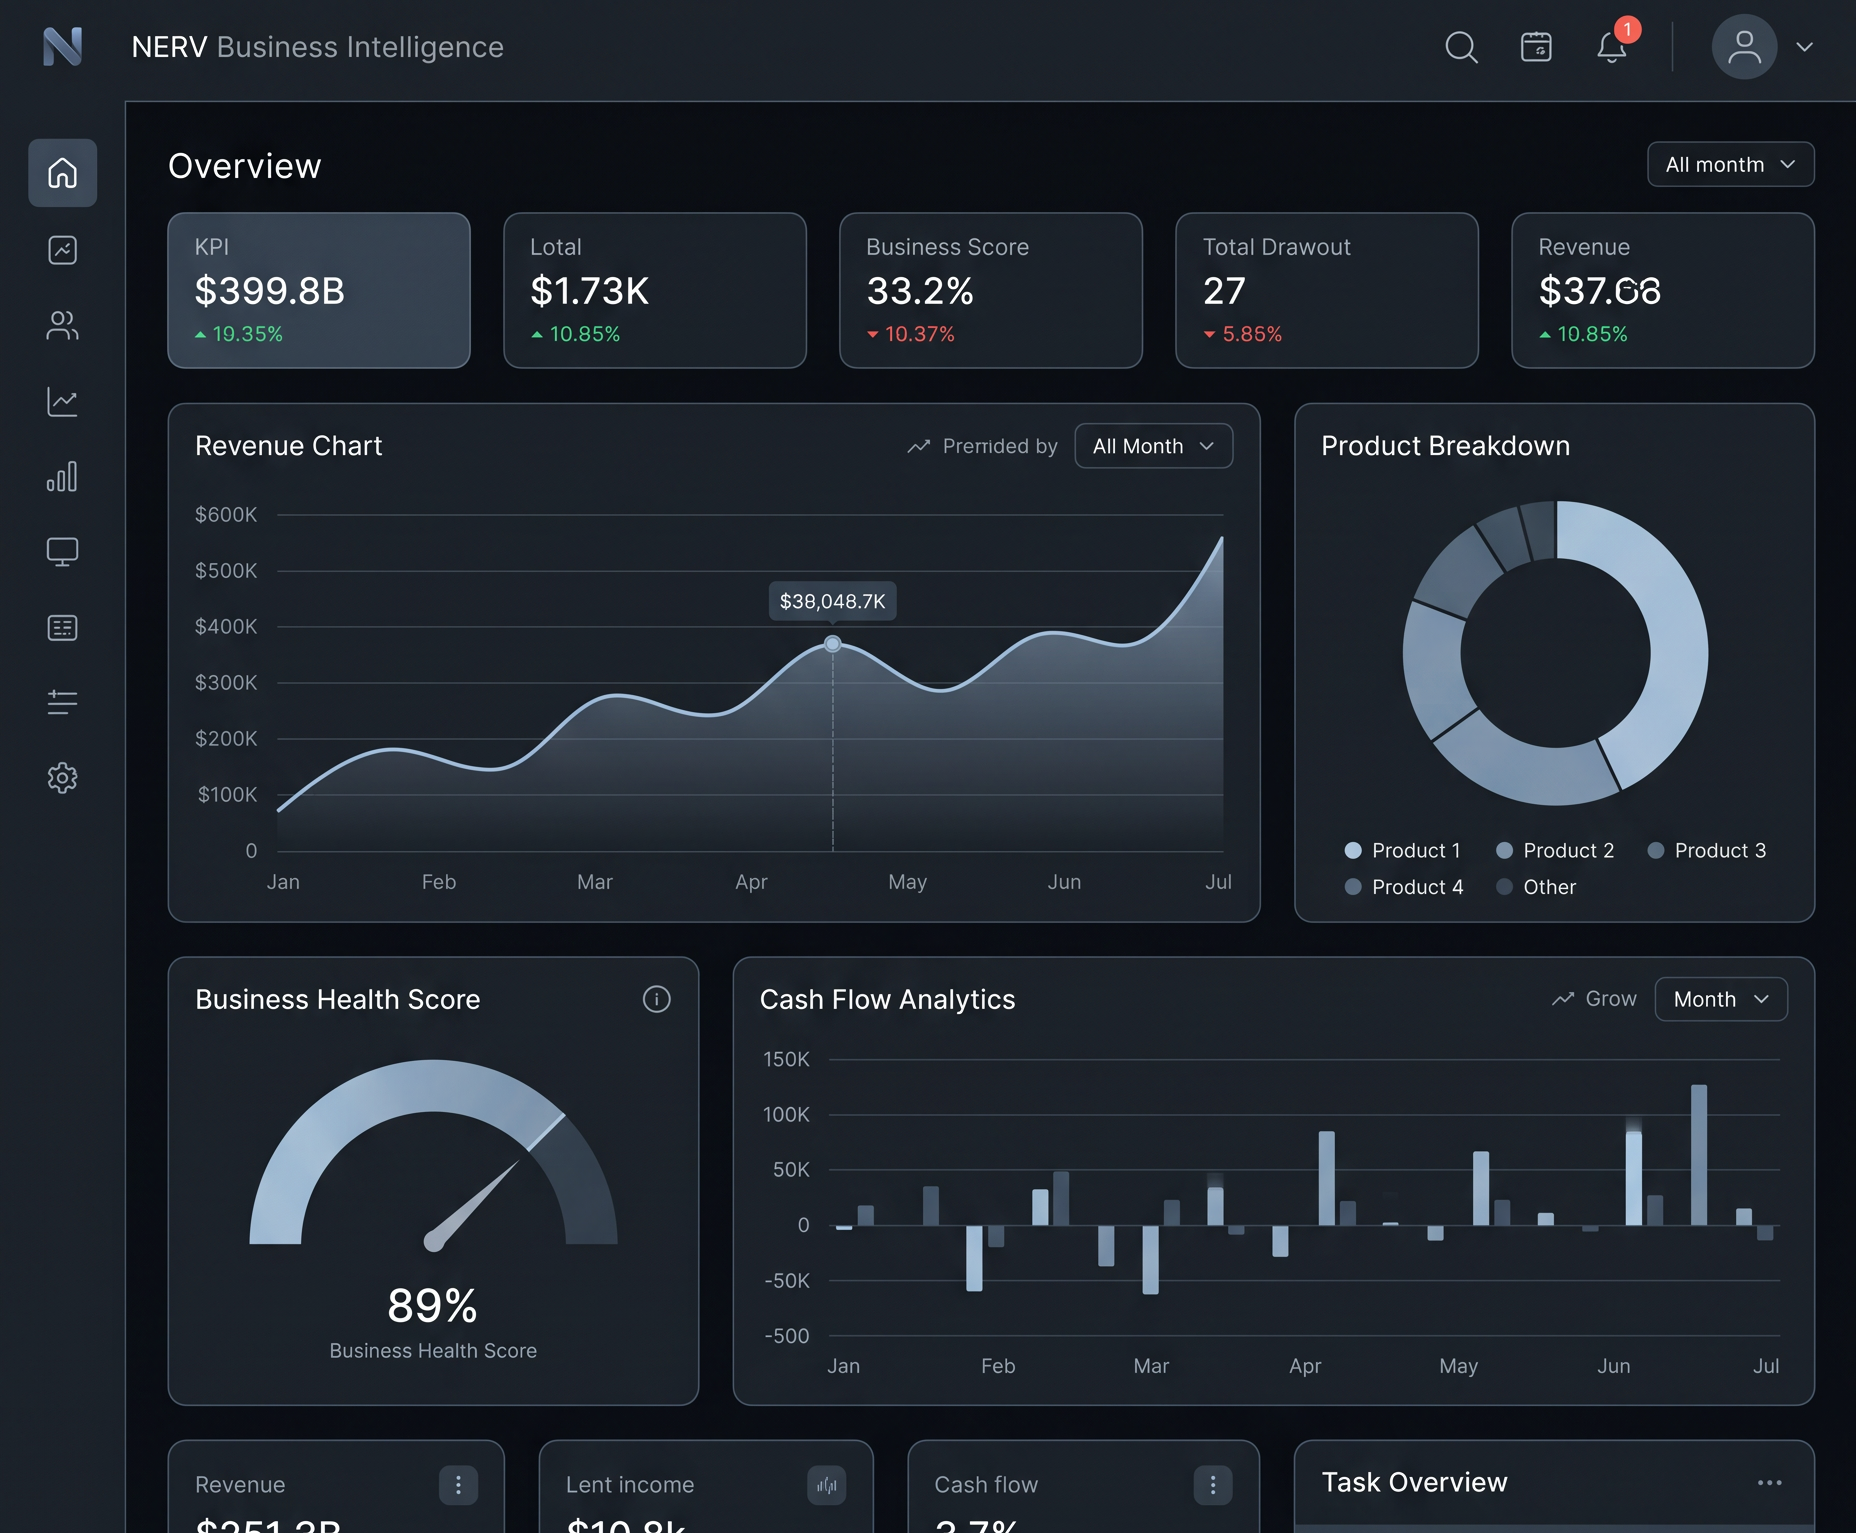Click the revenue chart Apr data point
1856x1533 pixels.
coord(832,644)
